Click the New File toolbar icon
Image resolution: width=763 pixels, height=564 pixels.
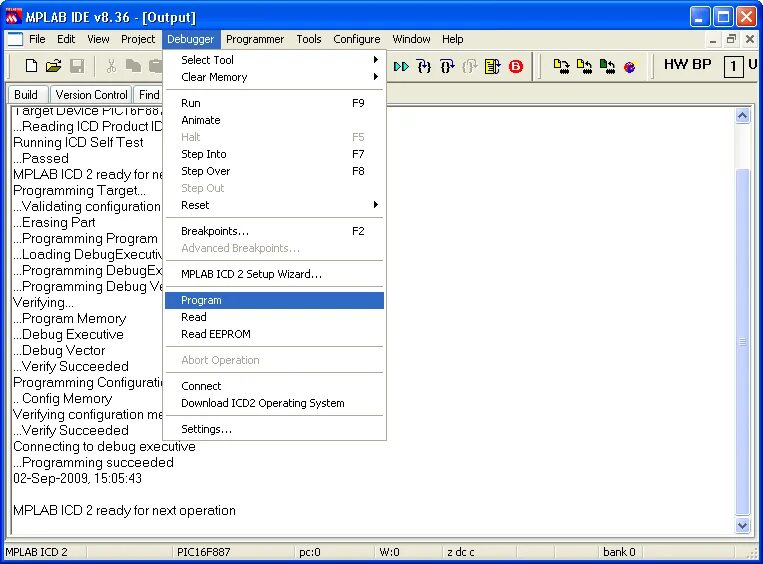click(x=31, y=66)
